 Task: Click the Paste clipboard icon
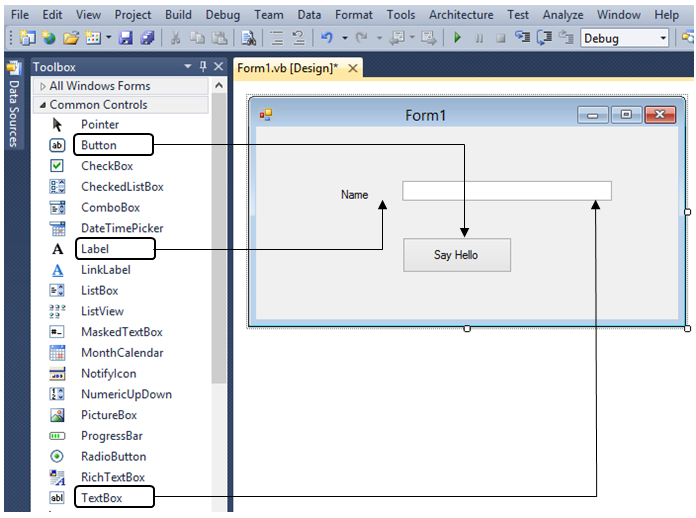pyautogui.click(x=219, y=38)
